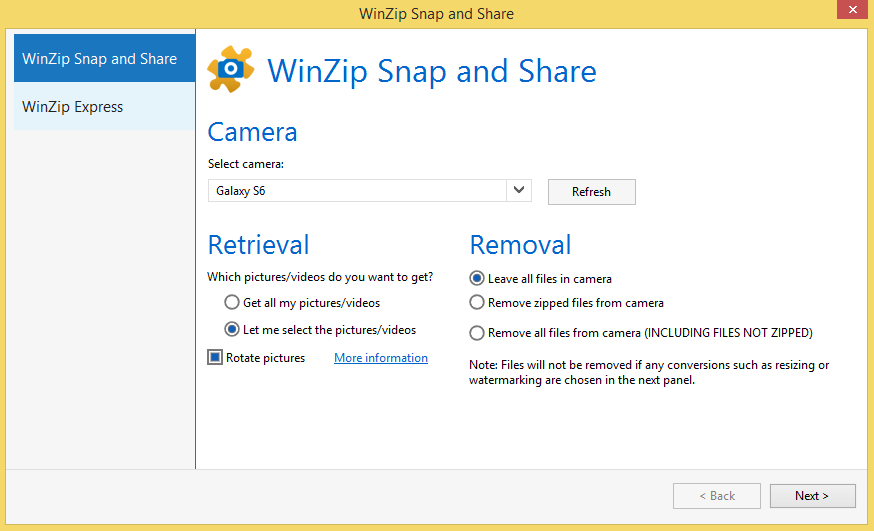Select Remove all files from camera option
Screen dimensions: 874x531
click(477, 333)
